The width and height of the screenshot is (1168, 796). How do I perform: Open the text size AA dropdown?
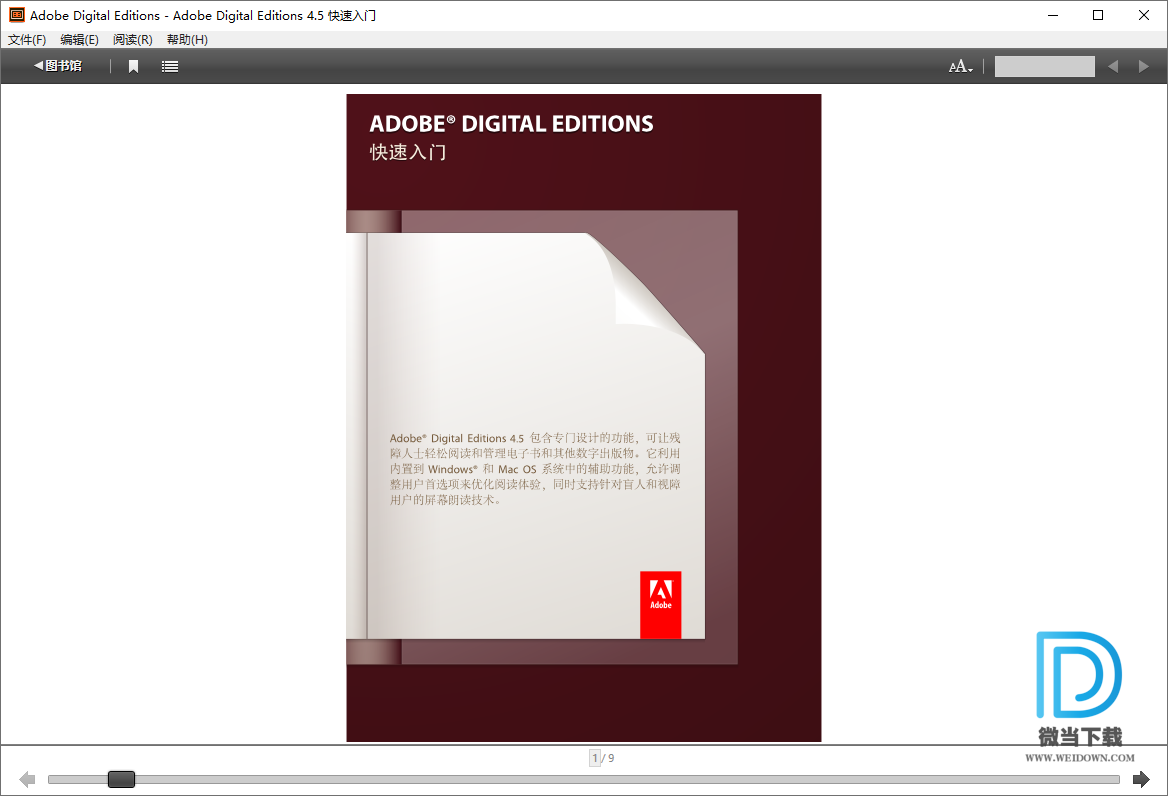[960, 66]
